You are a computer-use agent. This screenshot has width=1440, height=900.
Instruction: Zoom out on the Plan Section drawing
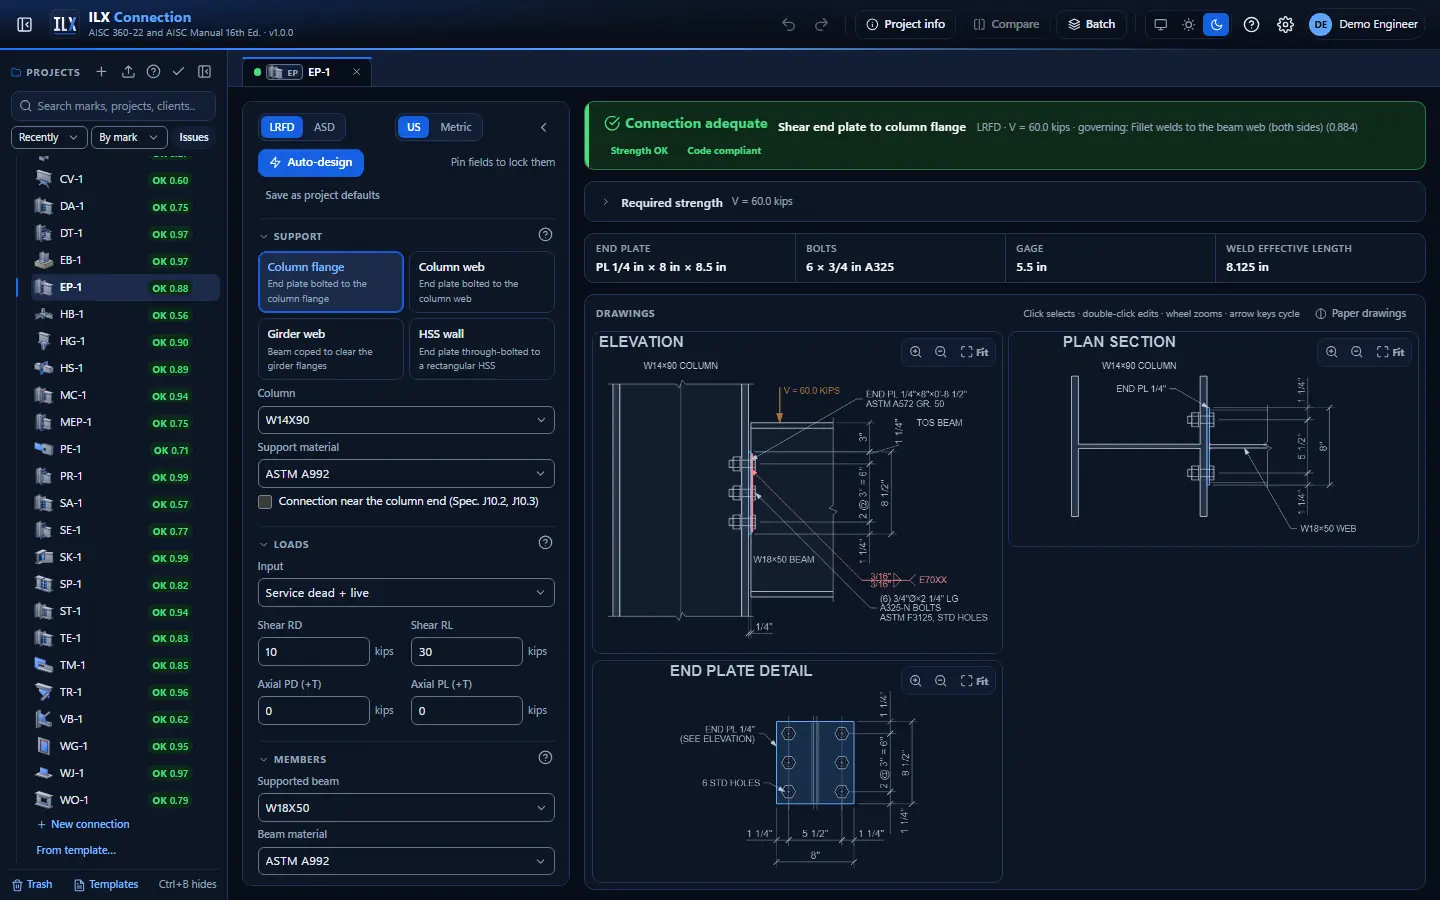[x=1357, y=352]
